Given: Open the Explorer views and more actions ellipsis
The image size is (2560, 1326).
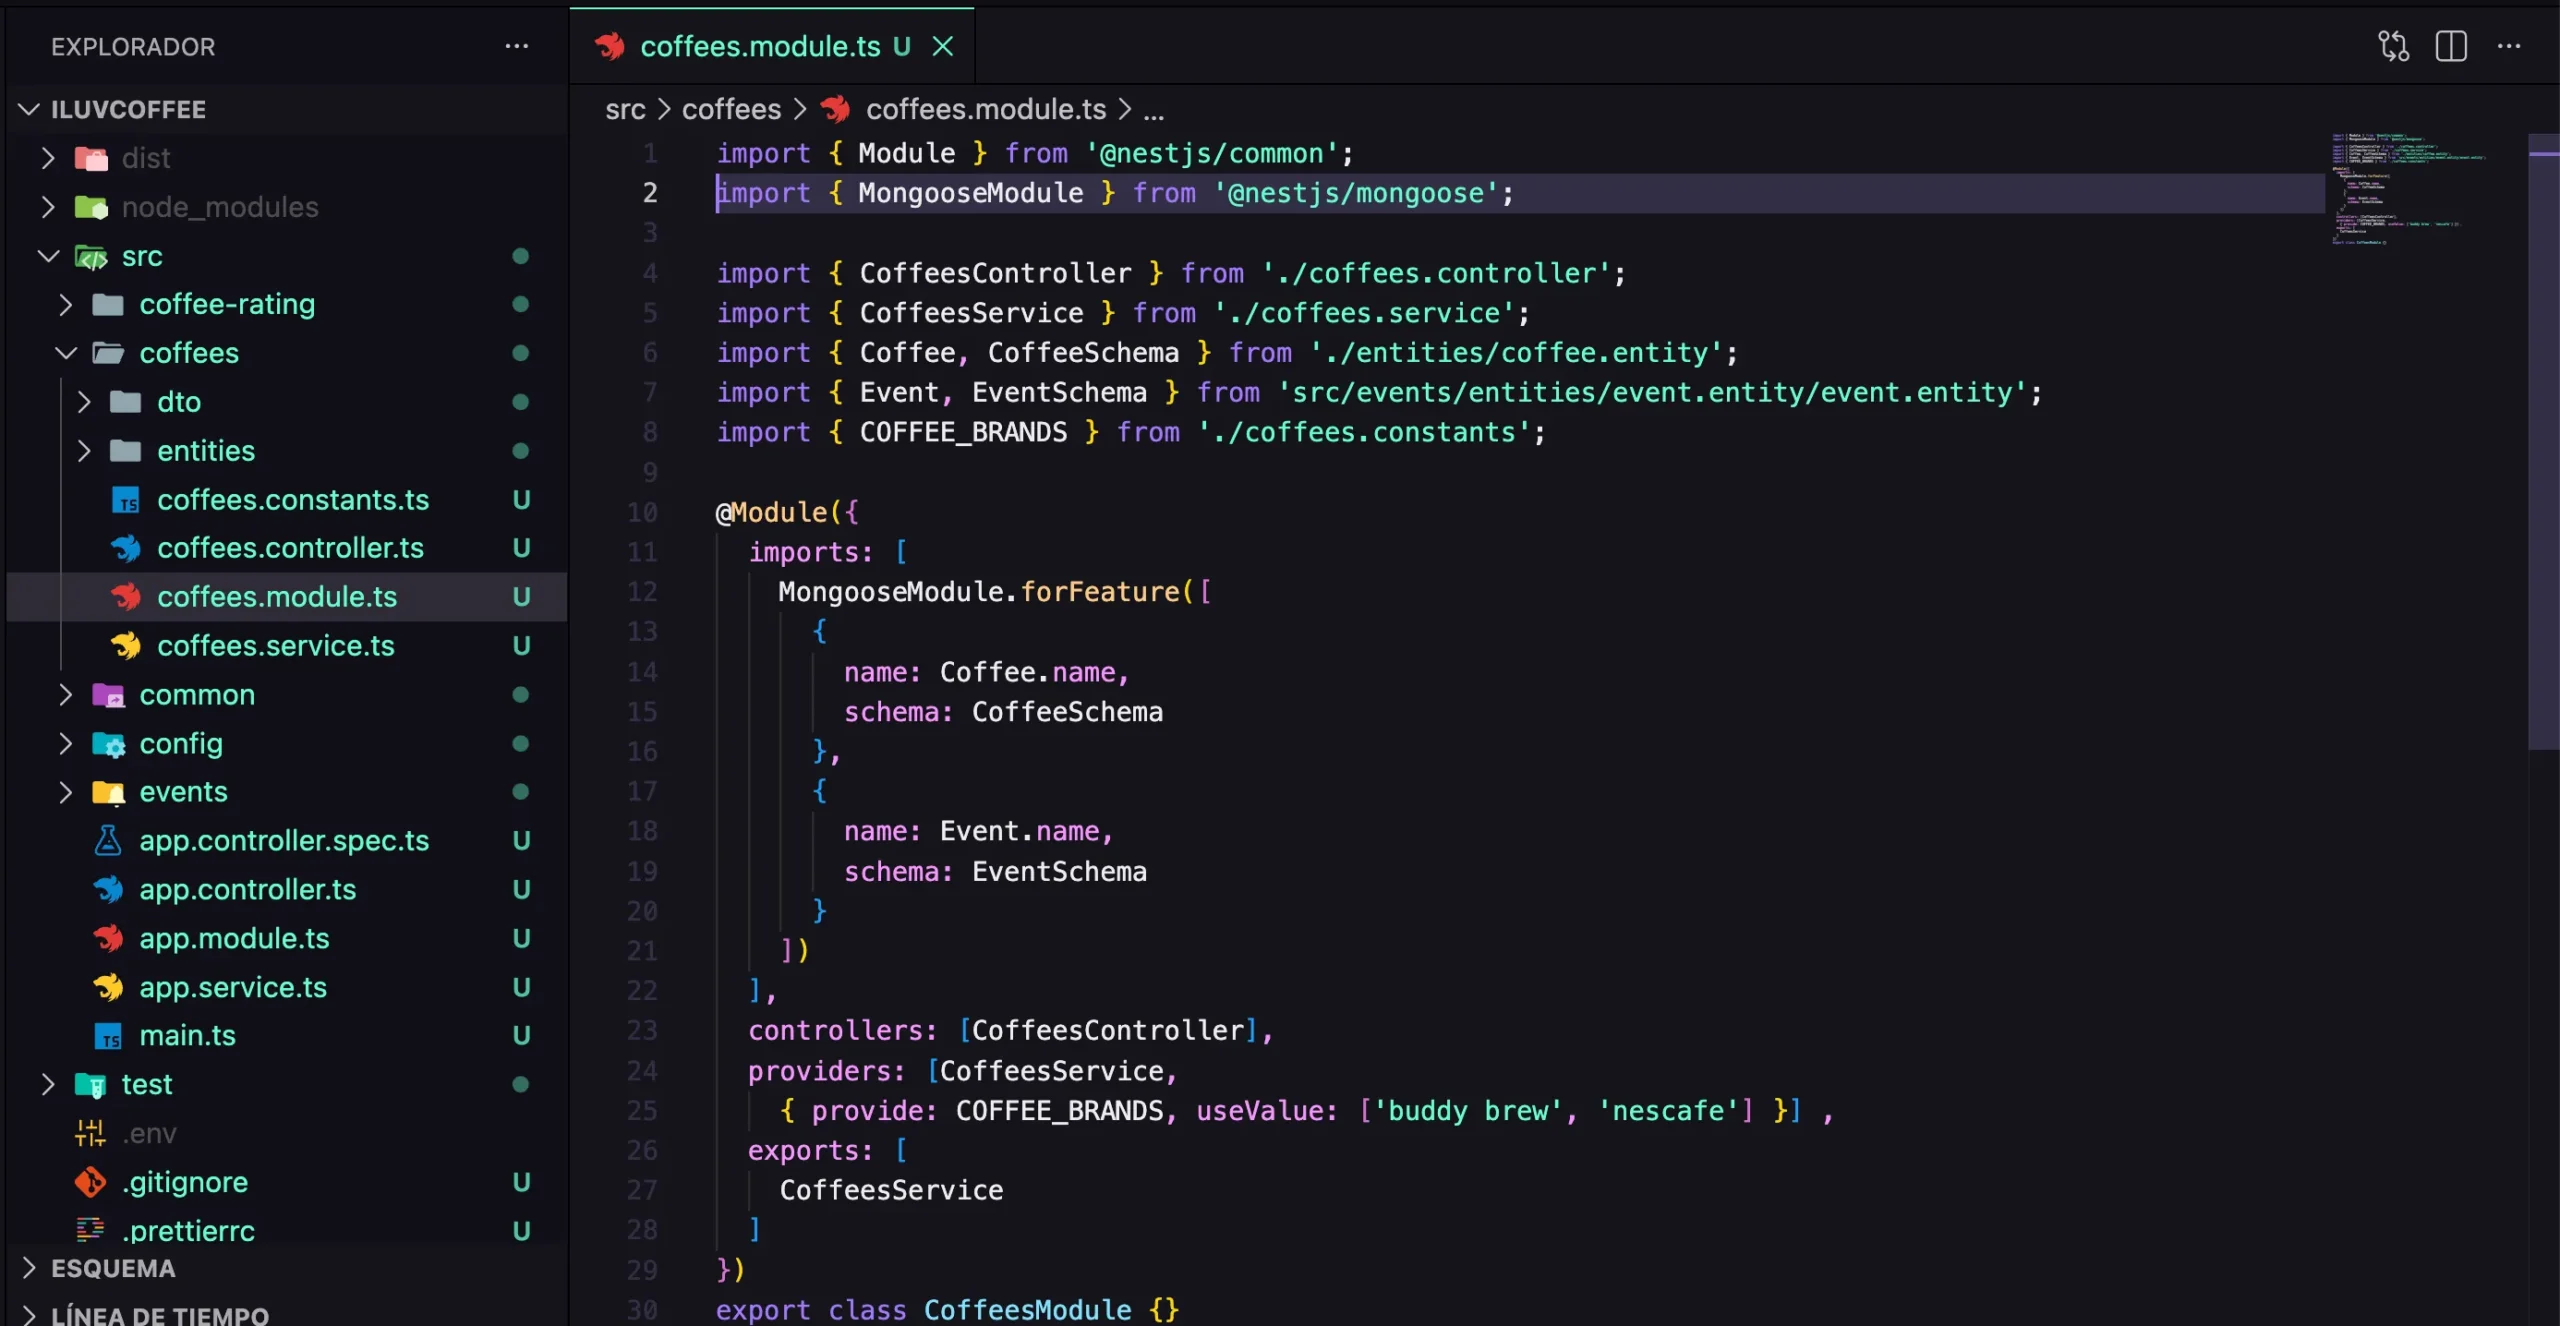Looking at the screenshot, I should tap(516, 46).
